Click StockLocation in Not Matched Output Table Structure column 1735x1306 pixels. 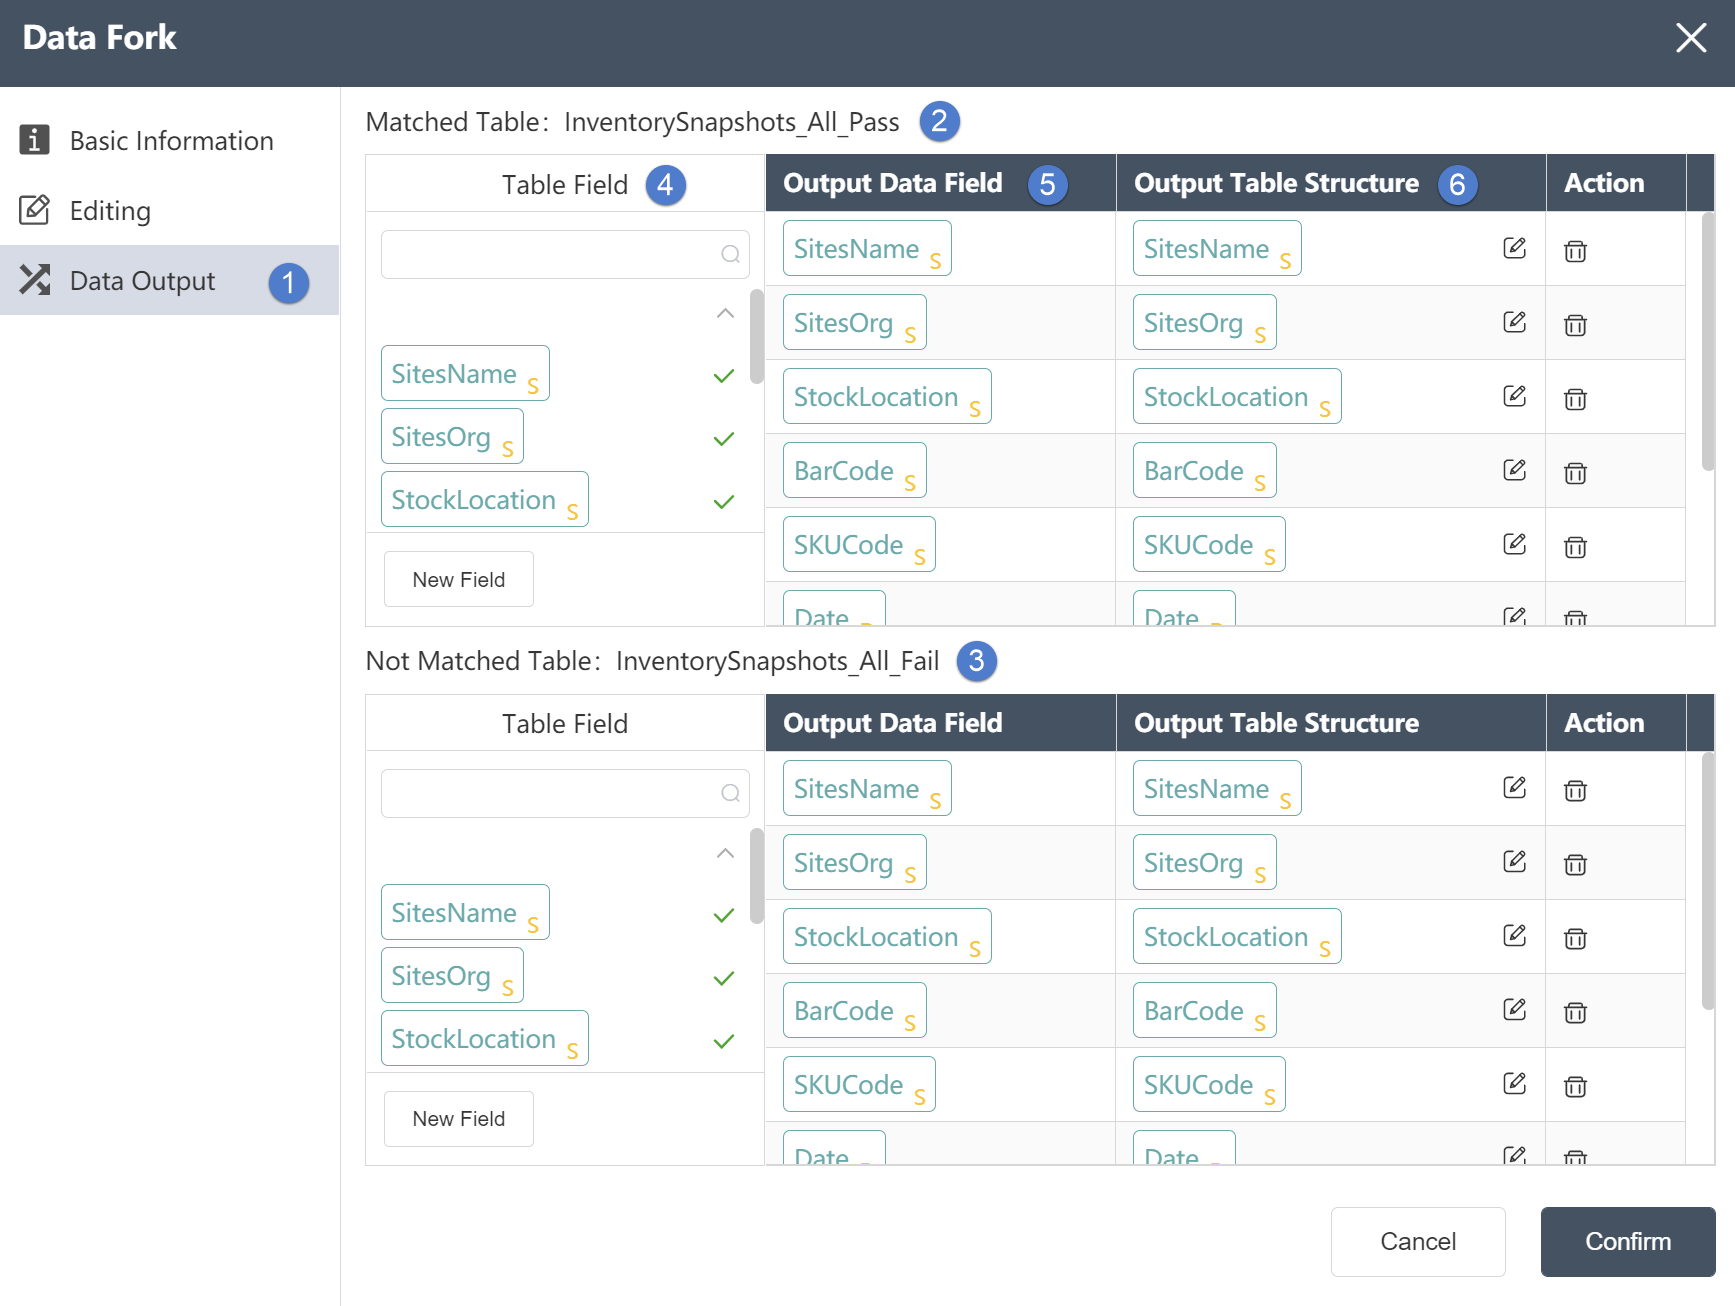[x=1237, y=936]
